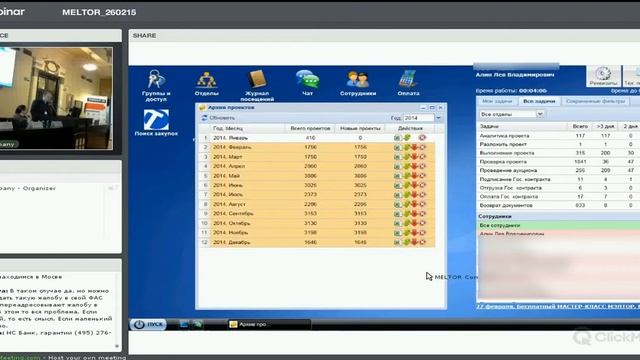The height and width of the screenshot is (360, 640).
Task: Click the red circular icon for 2014, Июль
Action: click(422, 195)
